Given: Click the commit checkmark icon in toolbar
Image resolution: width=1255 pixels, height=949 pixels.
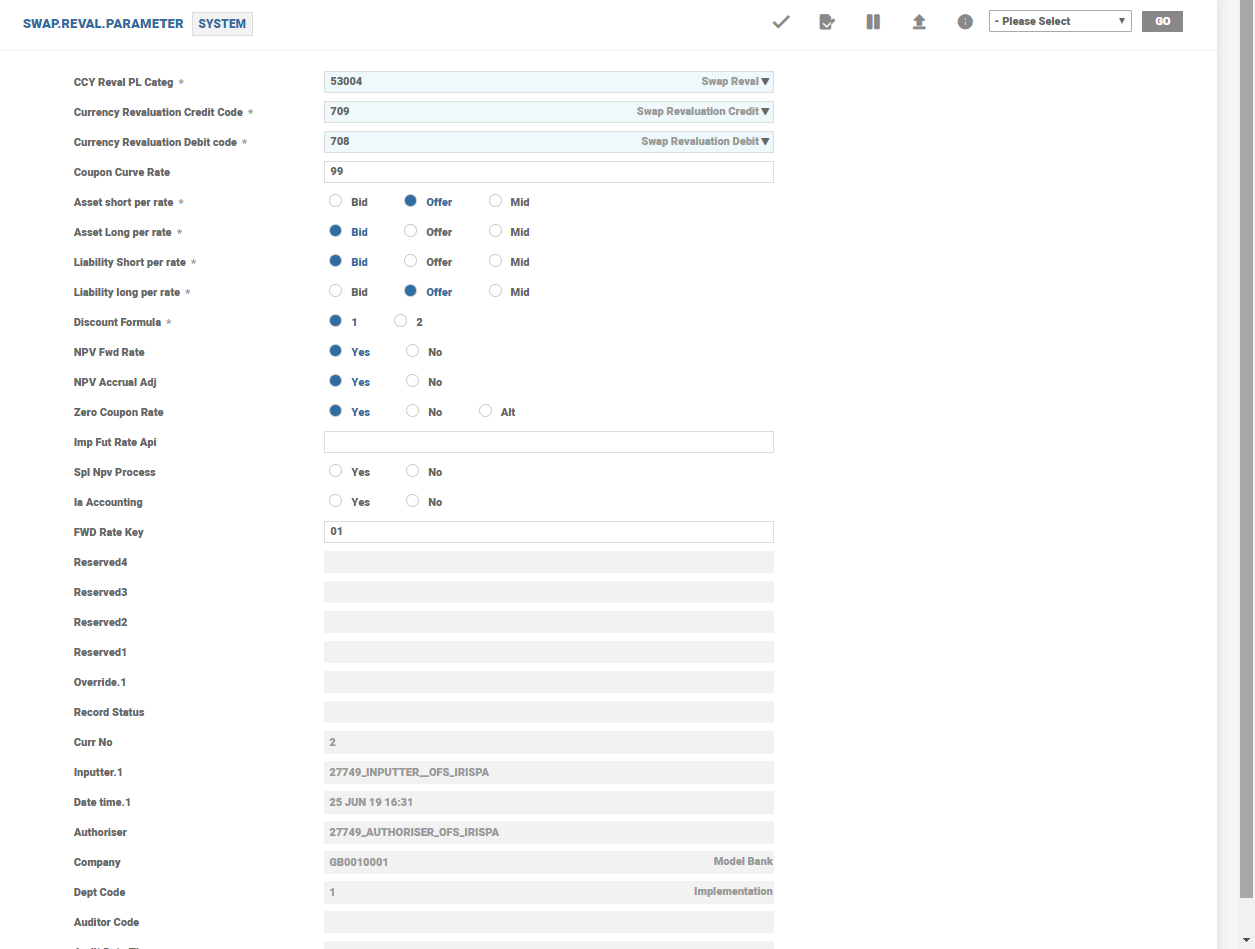Looking at the screenshot, I should pyautogui.click(x=781, y=22).
